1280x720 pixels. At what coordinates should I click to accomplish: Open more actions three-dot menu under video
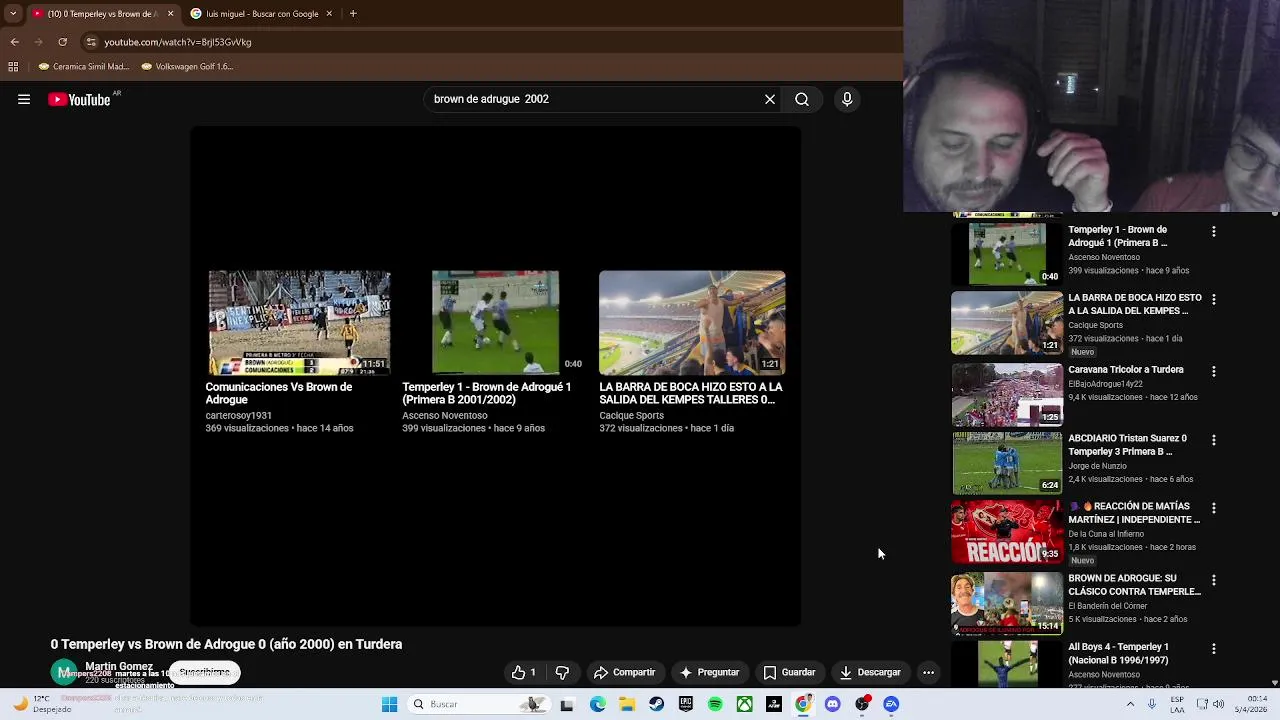point(928,672)
